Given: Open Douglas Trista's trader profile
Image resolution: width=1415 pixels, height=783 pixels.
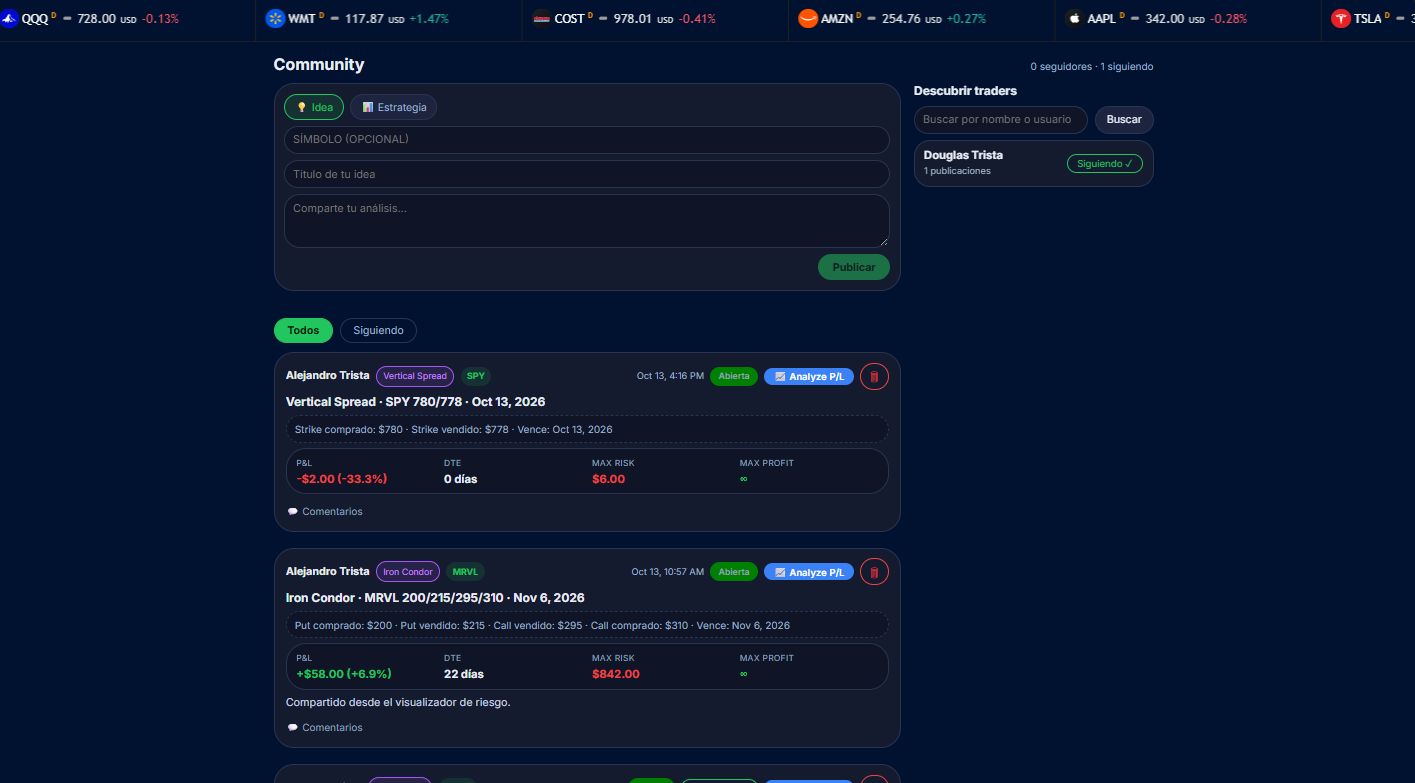Looking at the screenshot, I should click(963, 155).
